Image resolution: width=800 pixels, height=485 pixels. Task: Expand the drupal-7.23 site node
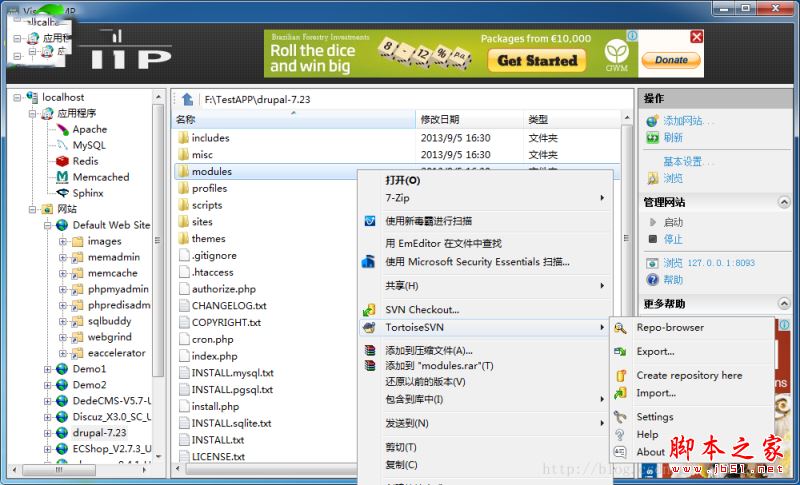click(48, 433)
